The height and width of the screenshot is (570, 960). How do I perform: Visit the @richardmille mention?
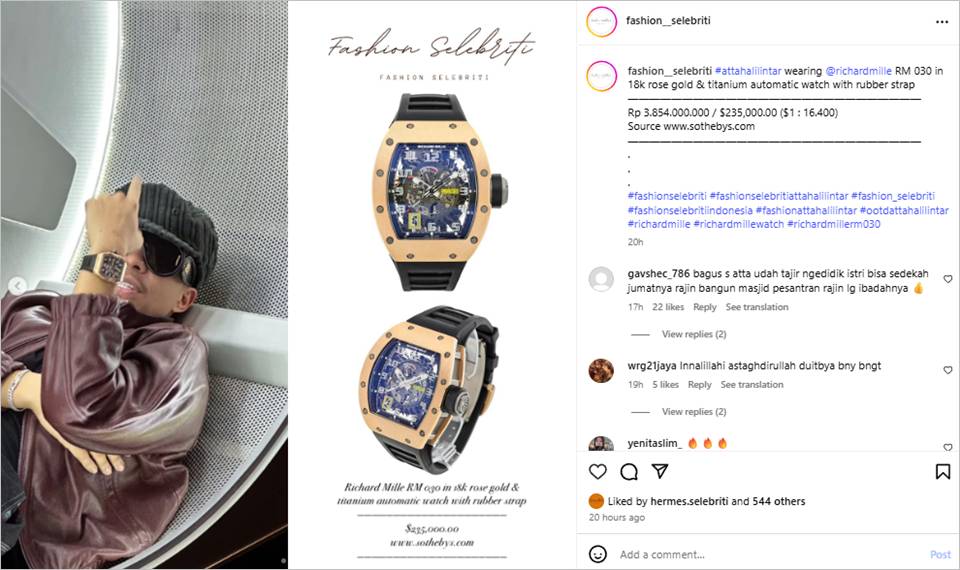click(858, 71)
